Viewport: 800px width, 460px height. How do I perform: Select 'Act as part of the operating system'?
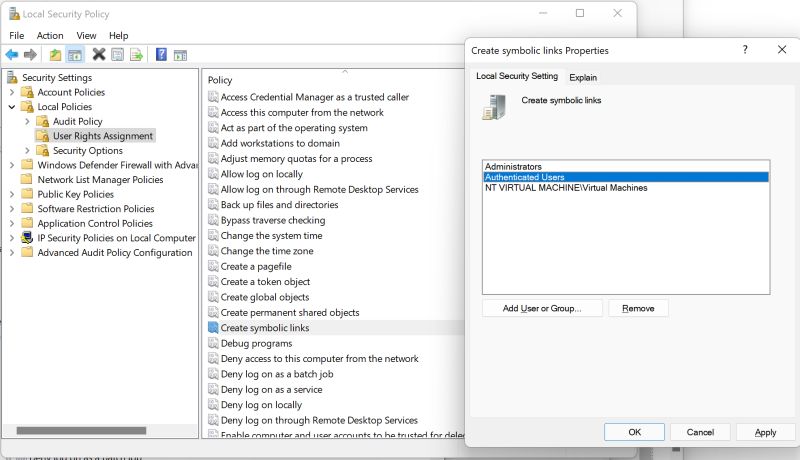294,128
